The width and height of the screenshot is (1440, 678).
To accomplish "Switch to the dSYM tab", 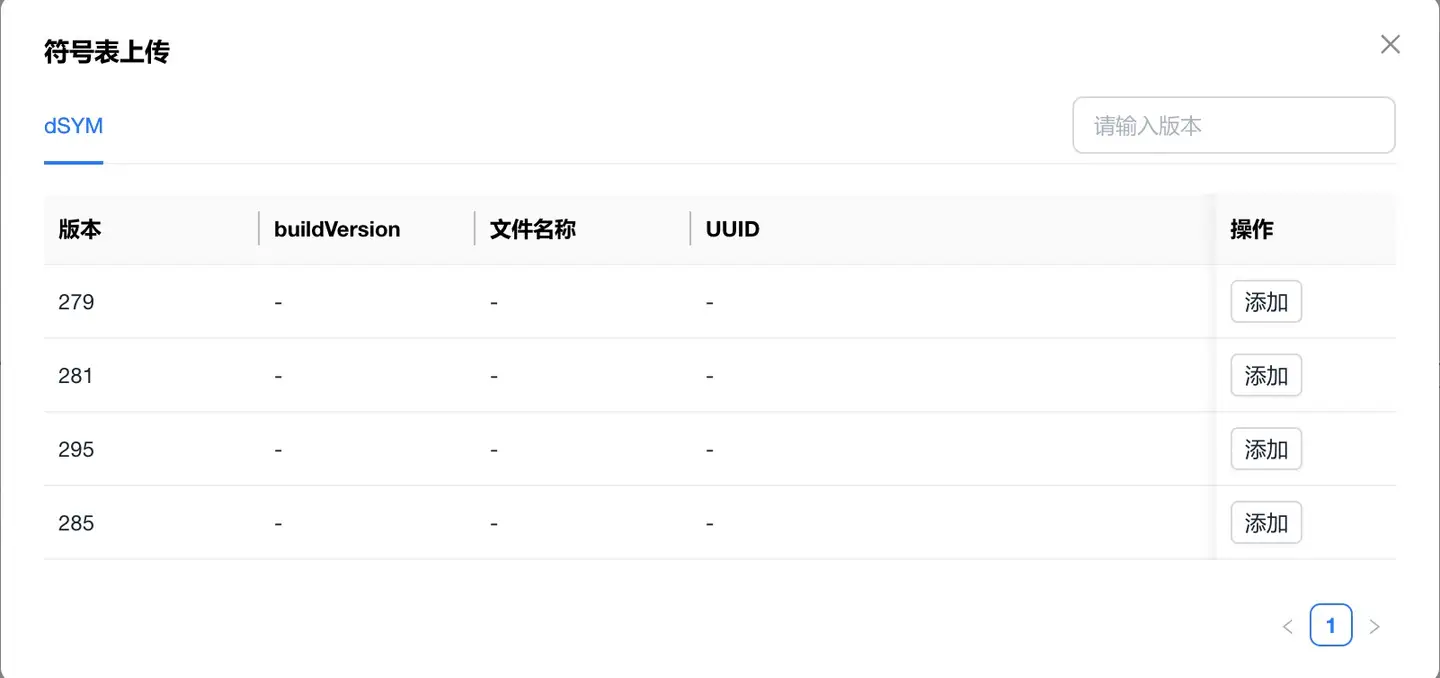I will [73, 126].
